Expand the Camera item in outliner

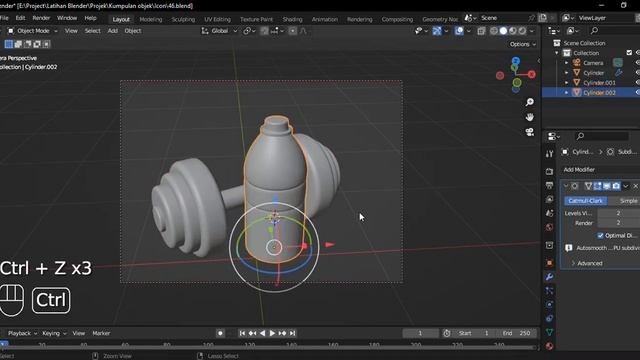click(x=567, y=63)
